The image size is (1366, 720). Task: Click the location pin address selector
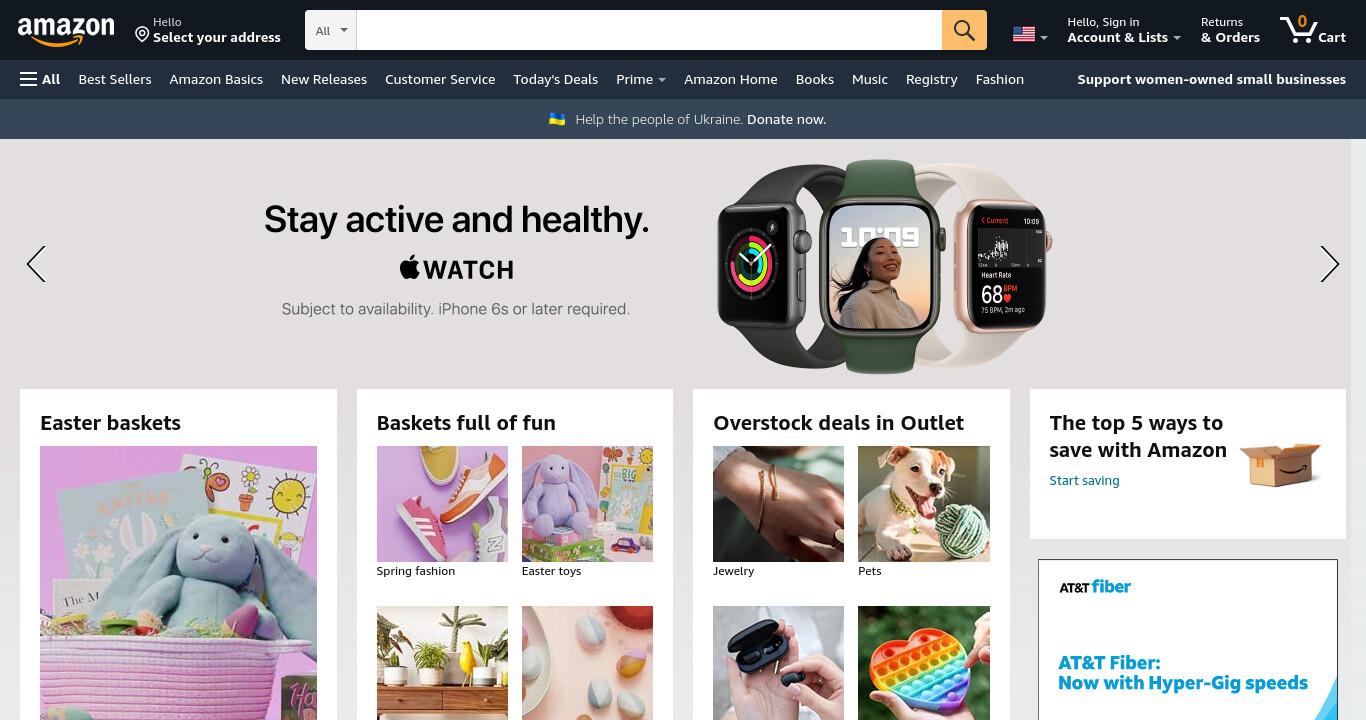tap(208, 30)
